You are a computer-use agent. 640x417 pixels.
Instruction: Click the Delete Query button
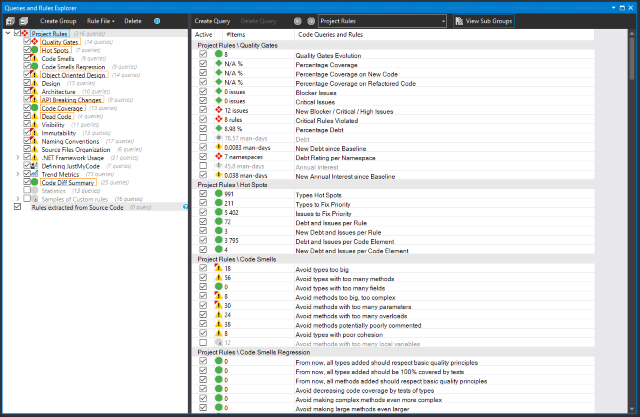[258, 21]
